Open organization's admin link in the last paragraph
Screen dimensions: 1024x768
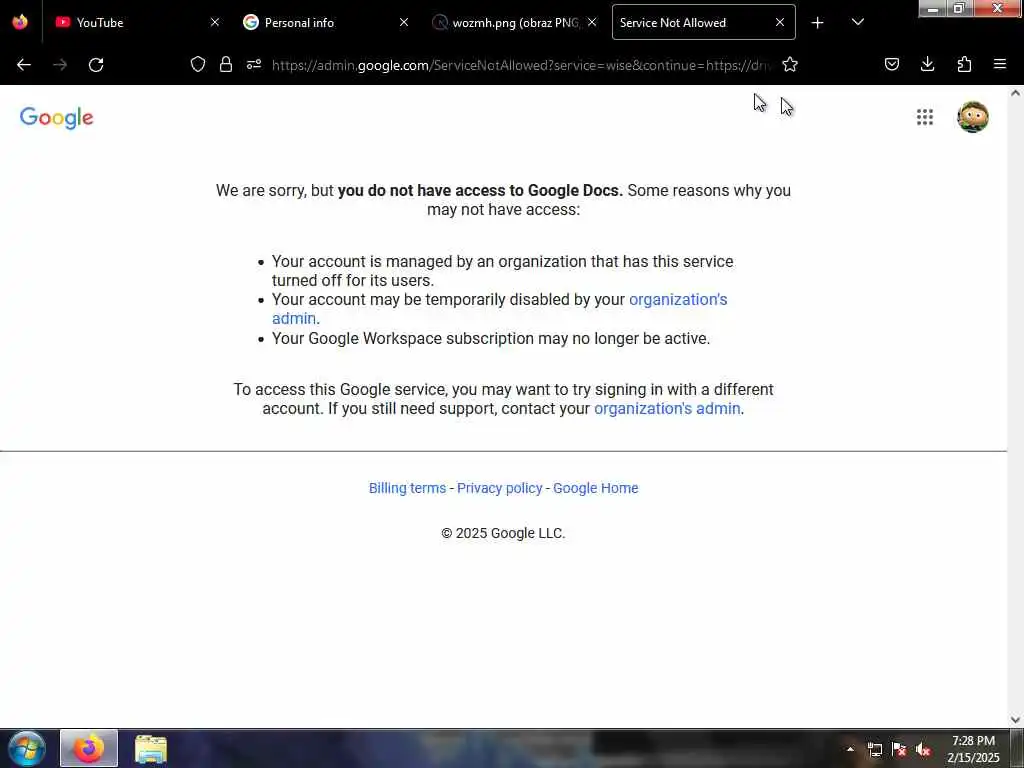pos(667,408)
